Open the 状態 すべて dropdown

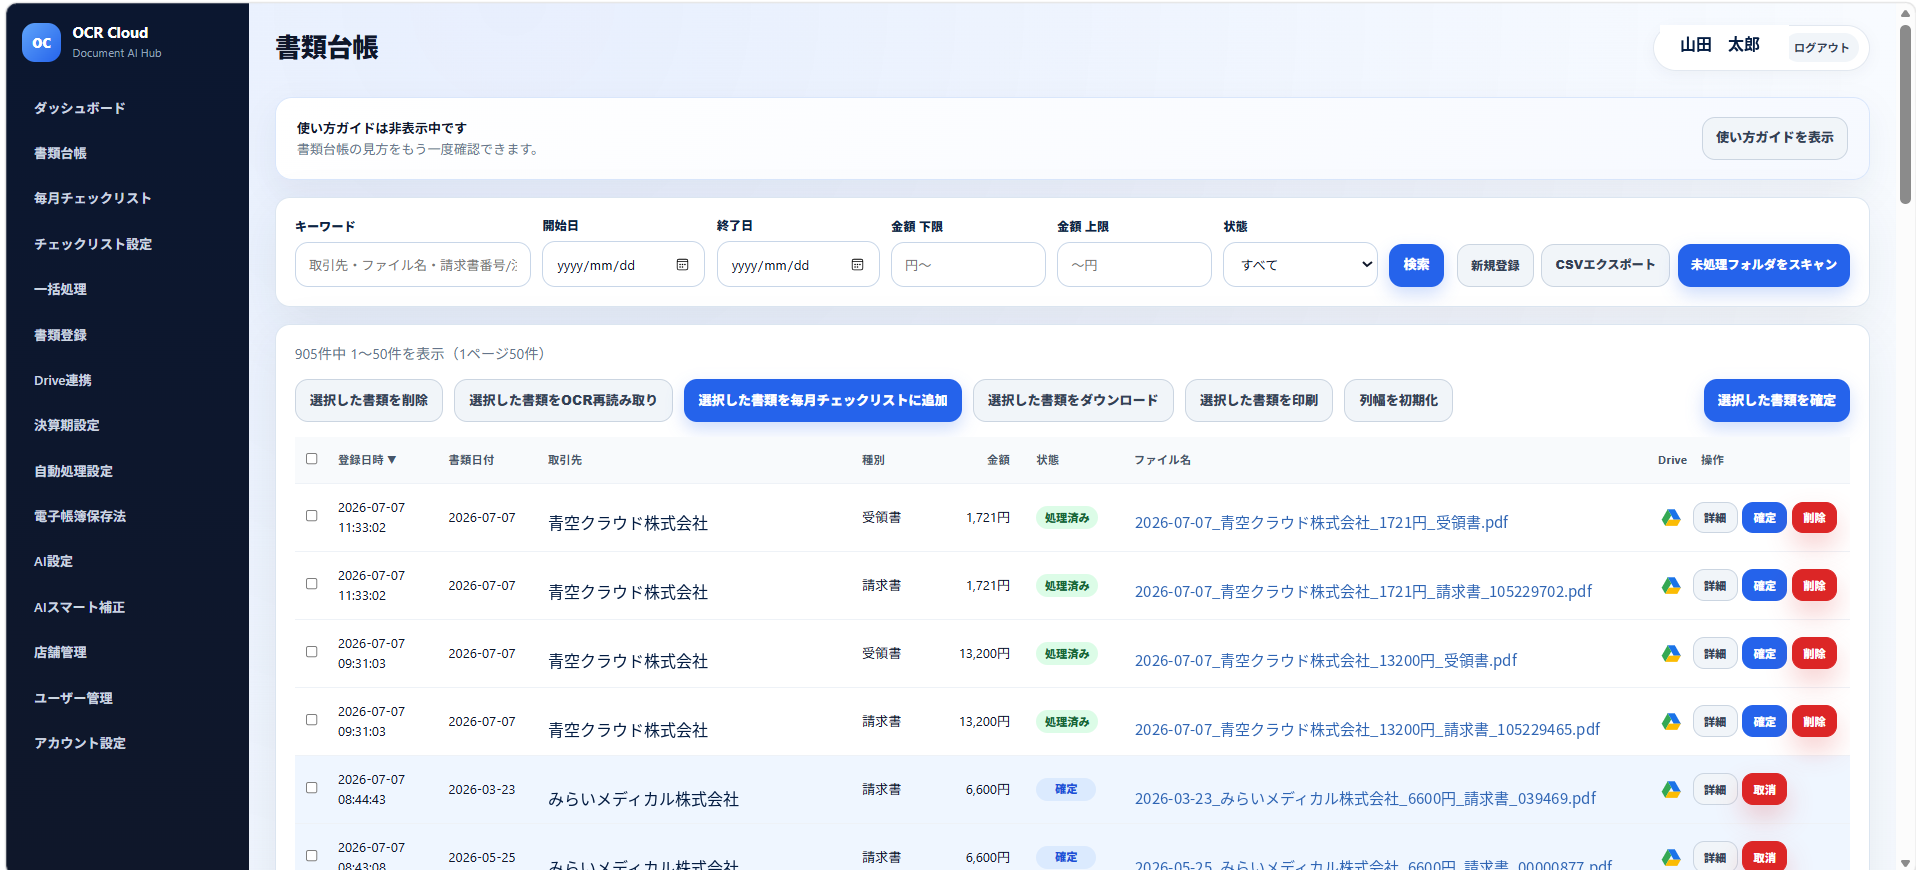1300,265
